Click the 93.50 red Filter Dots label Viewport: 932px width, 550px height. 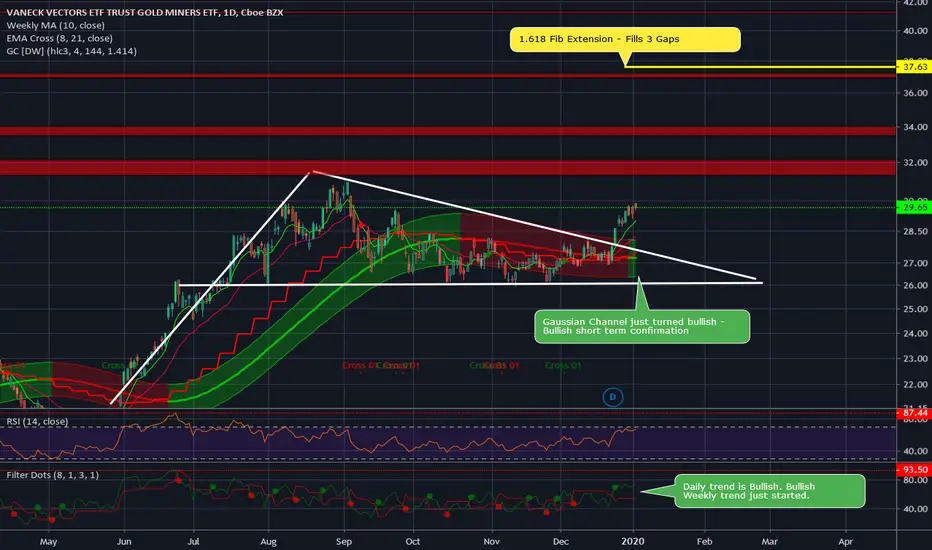(914, 470)
